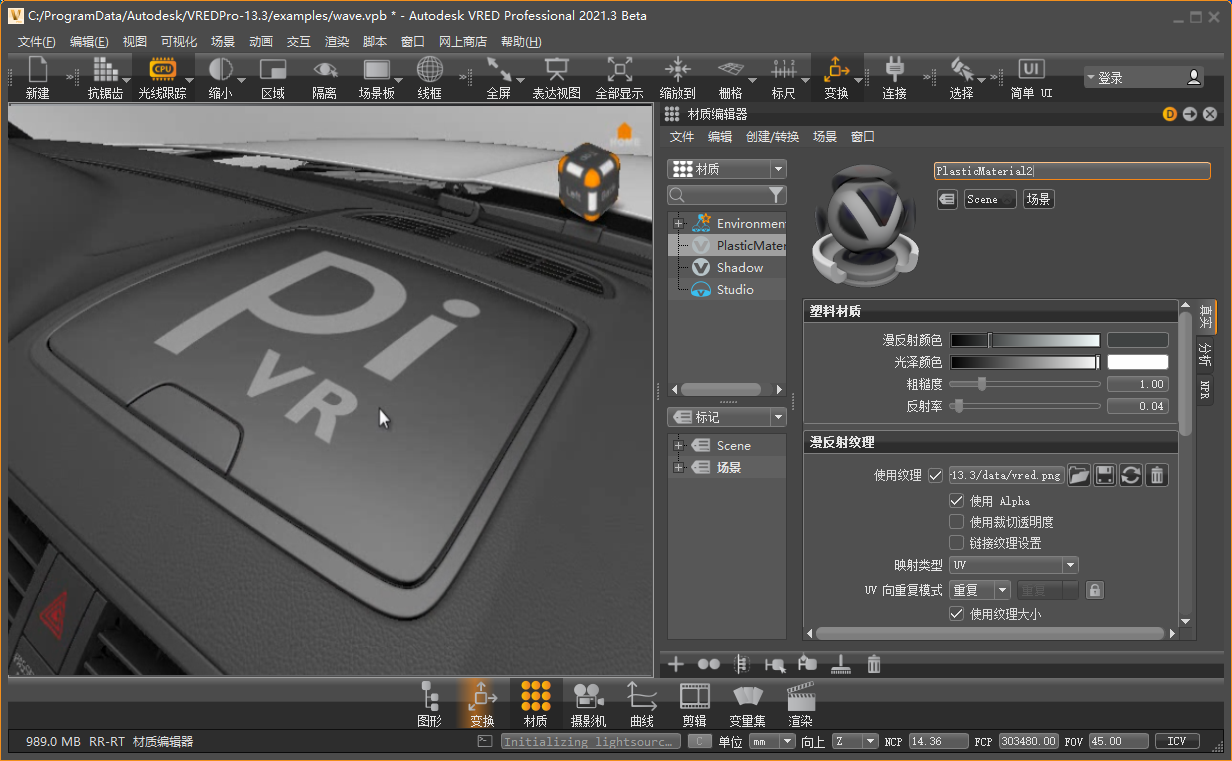Click the Scene tag button under material name
Screen dimensions: 1232x761
(990, 199)
